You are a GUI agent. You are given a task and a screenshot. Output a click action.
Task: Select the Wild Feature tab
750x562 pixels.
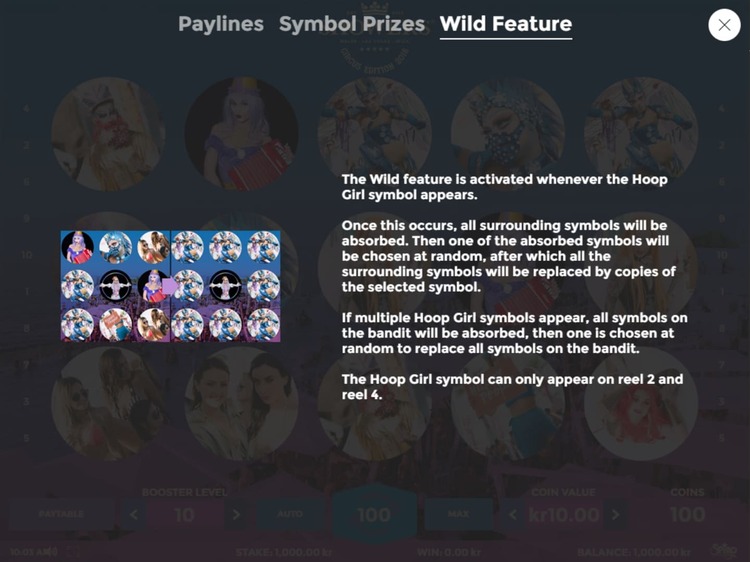click(506, 24)
